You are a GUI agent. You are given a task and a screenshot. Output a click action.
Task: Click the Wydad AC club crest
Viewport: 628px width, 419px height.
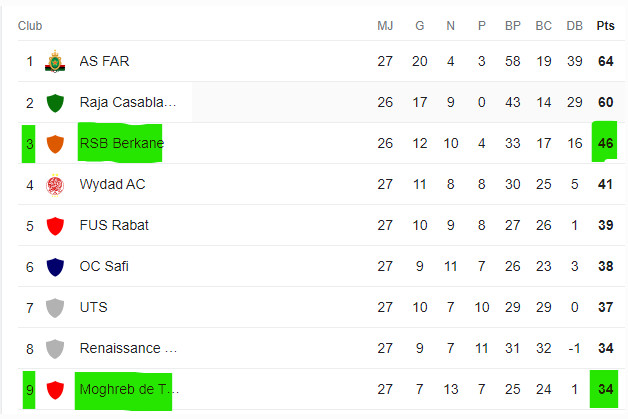point(55,185)
